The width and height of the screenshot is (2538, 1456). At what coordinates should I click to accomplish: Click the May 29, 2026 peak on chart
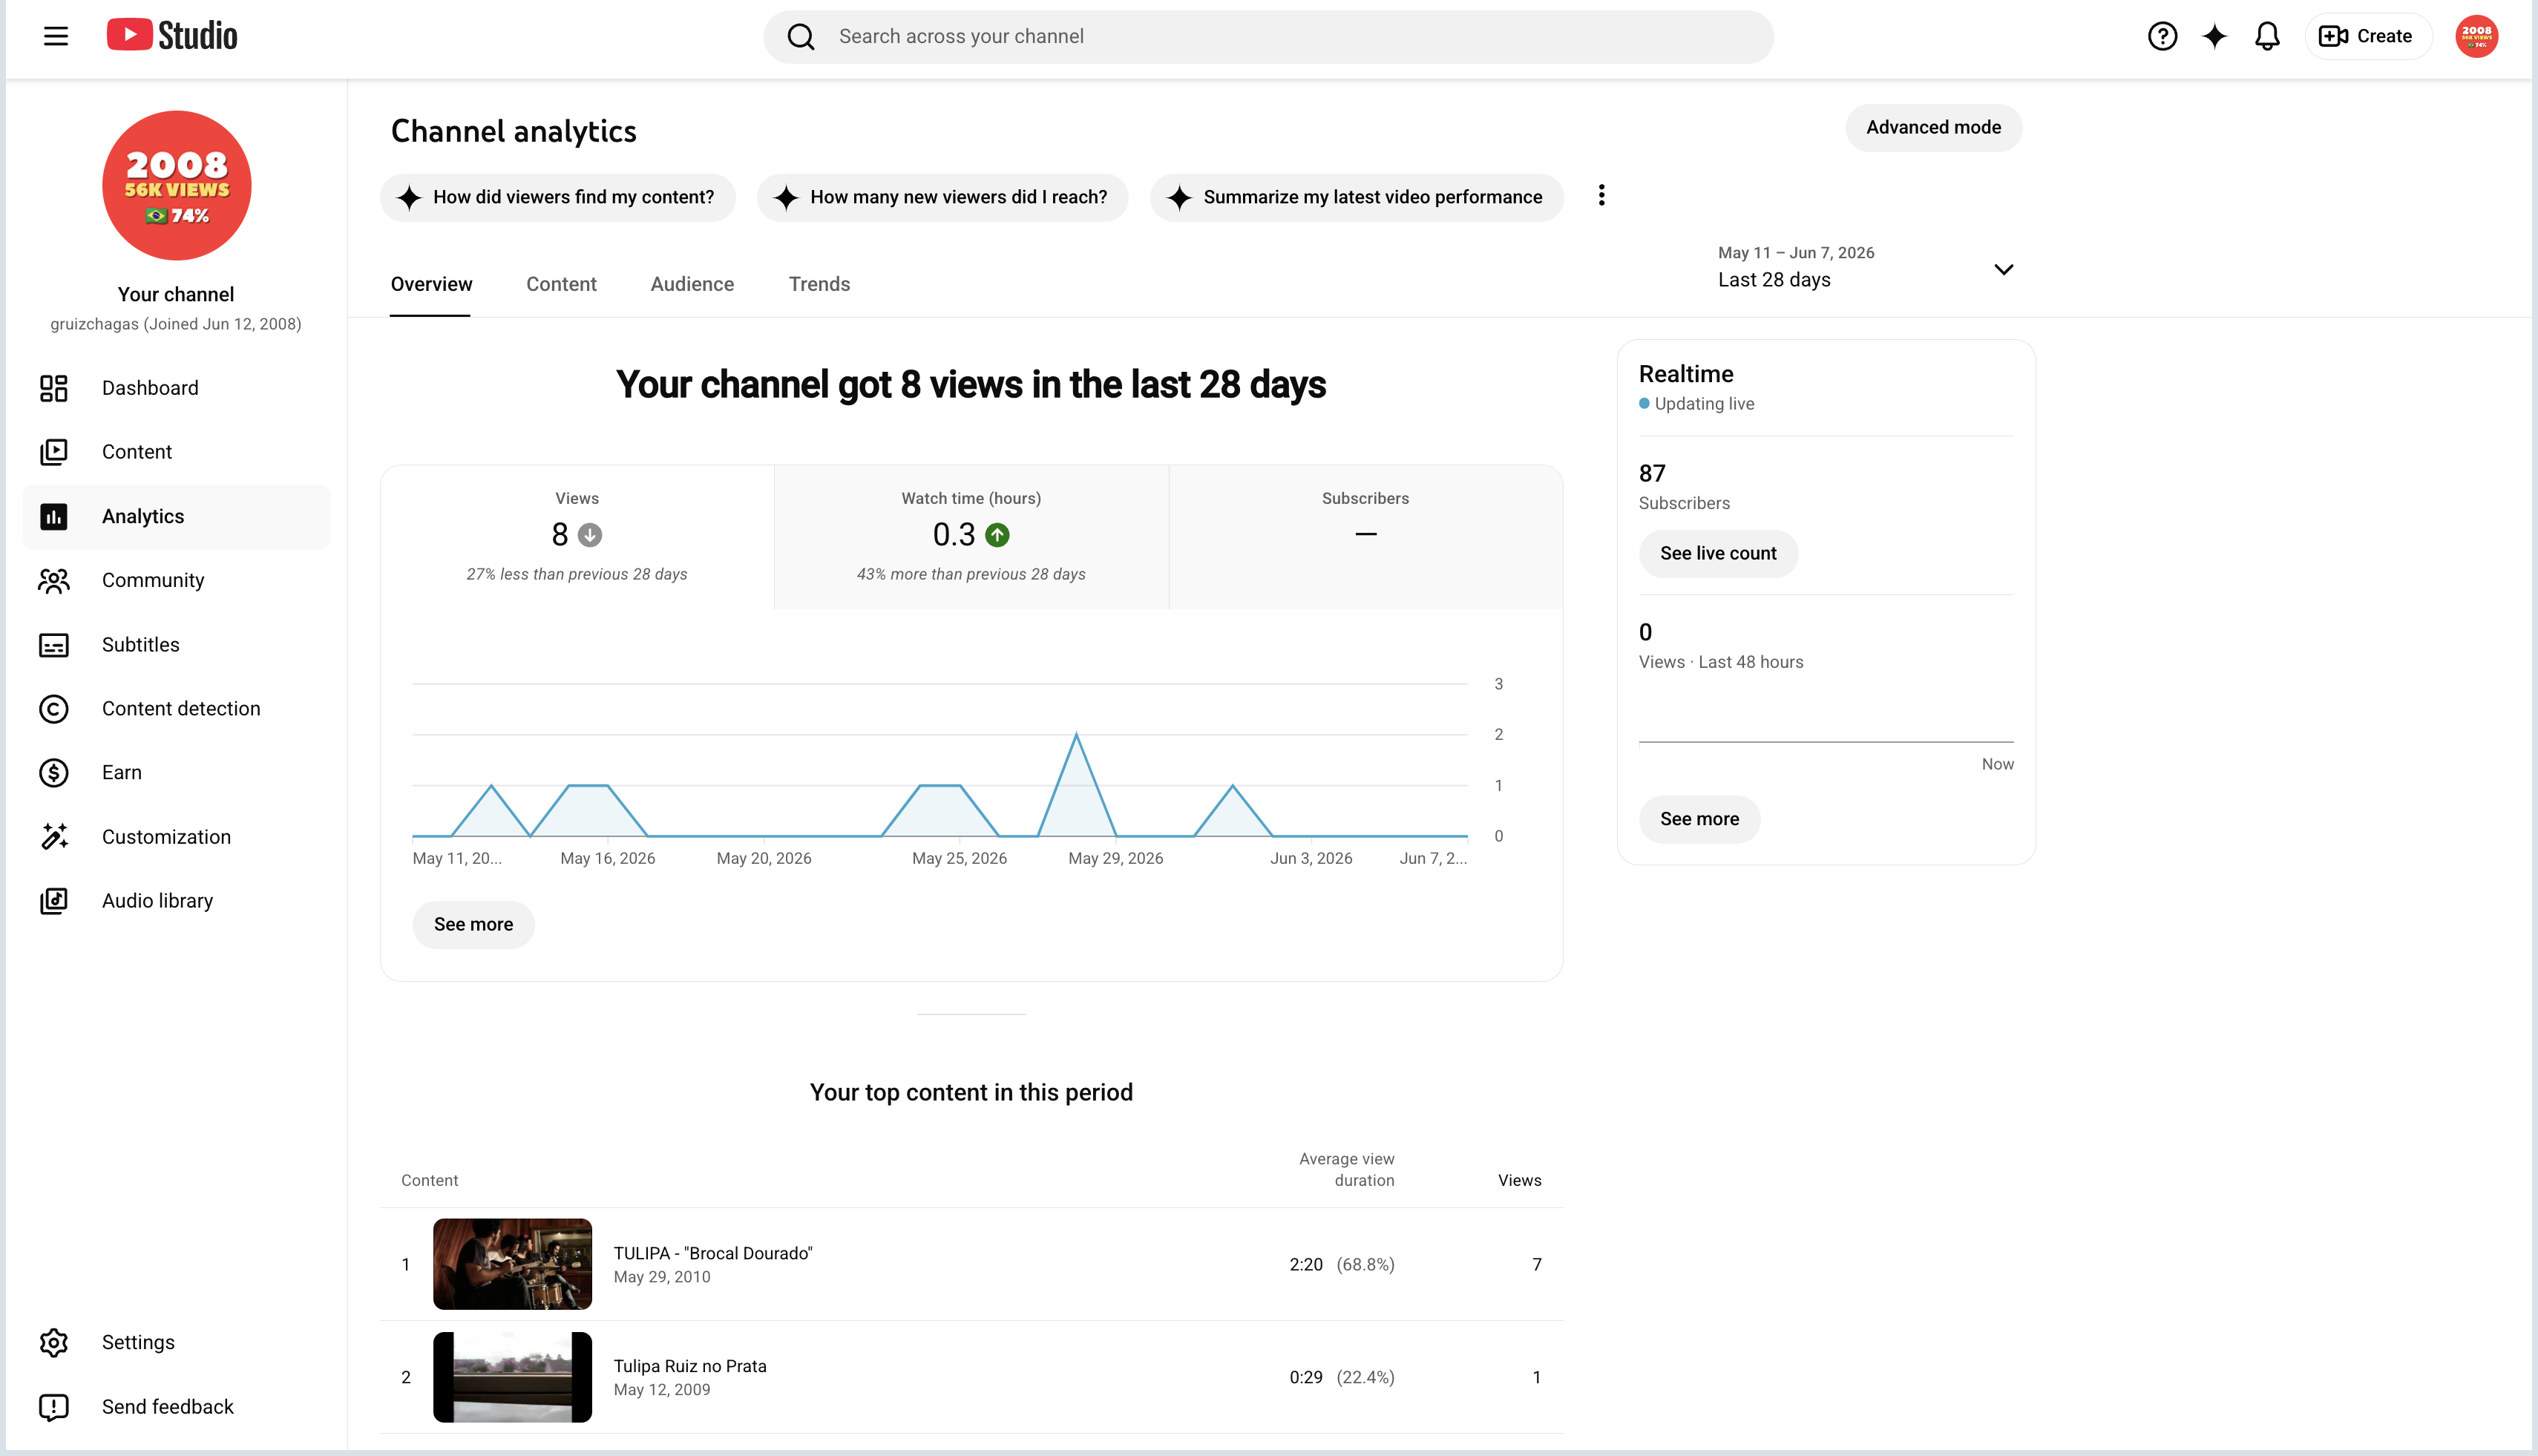point(1076,735)
